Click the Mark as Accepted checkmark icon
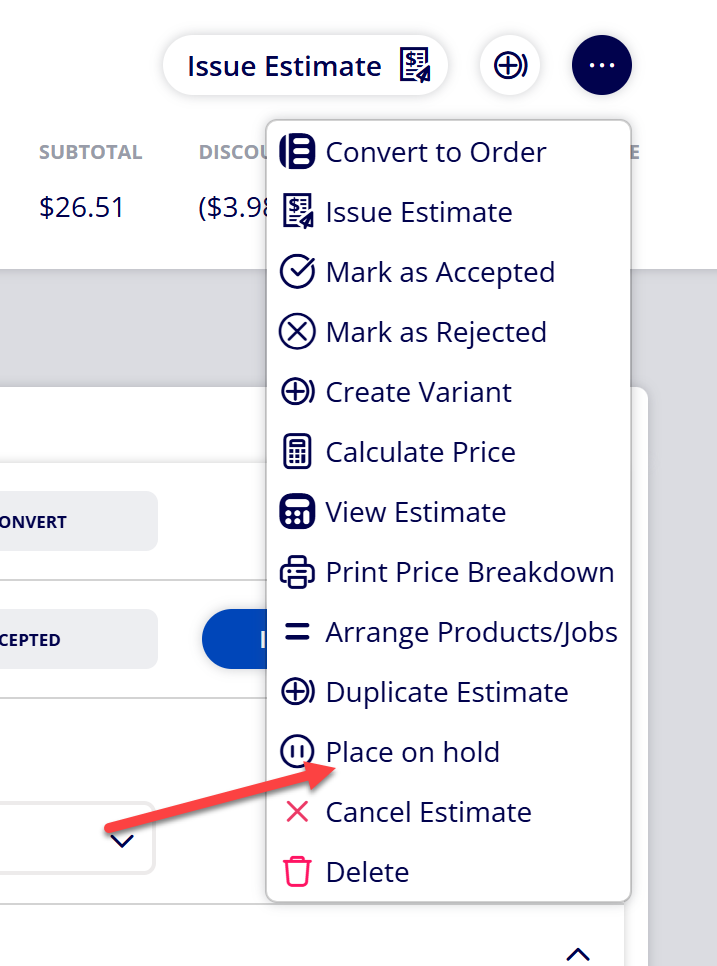717x966 pixels. [x=298, y=272]
